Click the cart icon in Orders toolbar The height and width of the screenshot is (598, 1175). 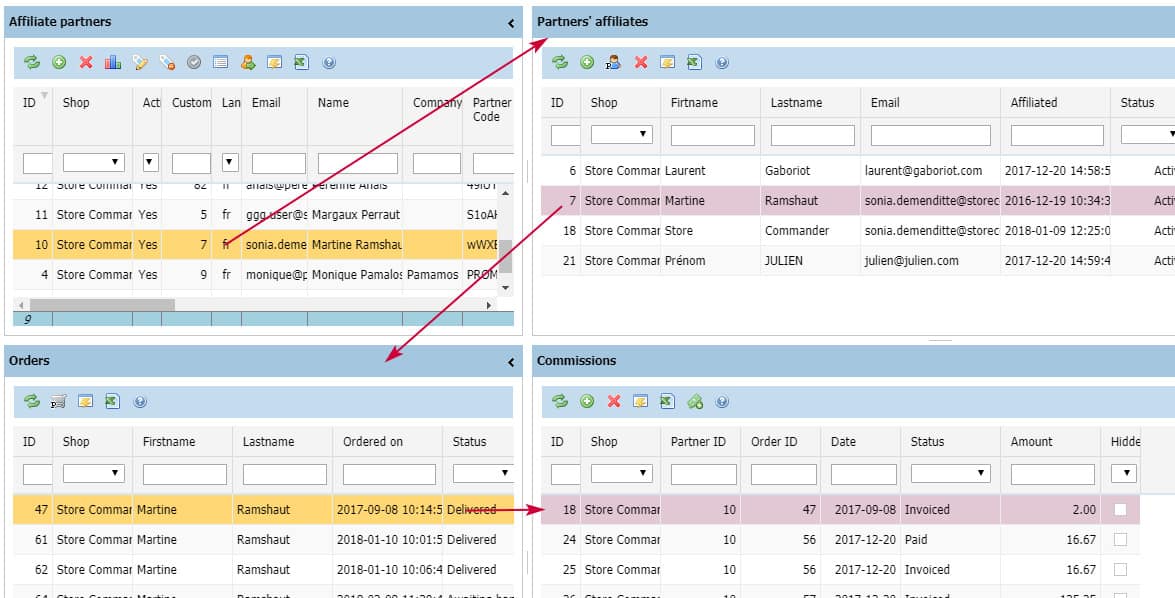tap(59, 402)
